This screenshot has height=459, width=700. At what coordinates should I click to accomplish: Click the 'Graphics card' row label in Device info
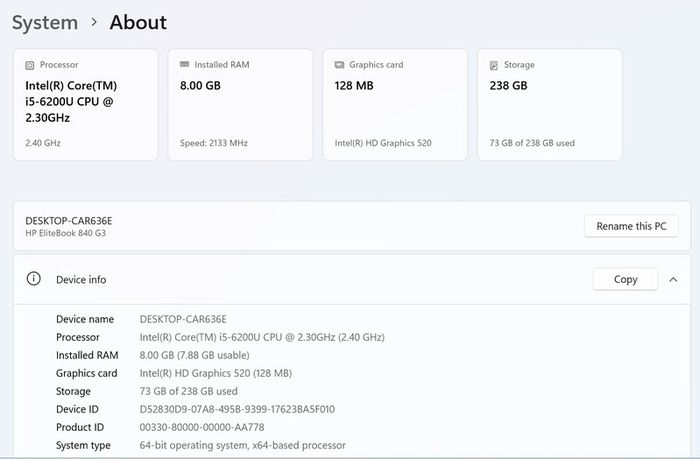[x=87, y=373]
